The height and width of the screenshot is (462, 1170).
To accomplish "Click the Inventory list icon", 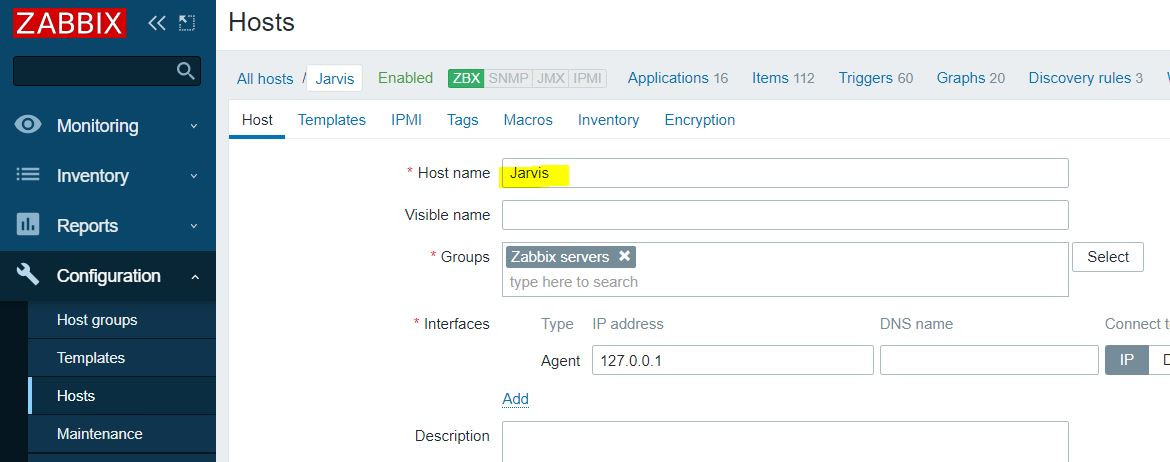I will click(28, 175).
